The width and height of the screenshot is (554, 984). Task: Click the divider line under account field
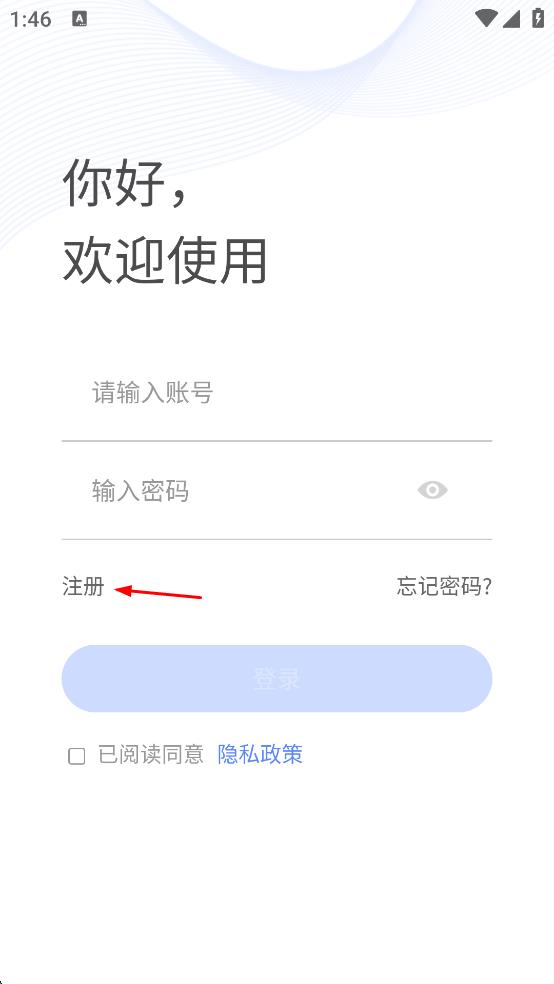coord(277,441)
